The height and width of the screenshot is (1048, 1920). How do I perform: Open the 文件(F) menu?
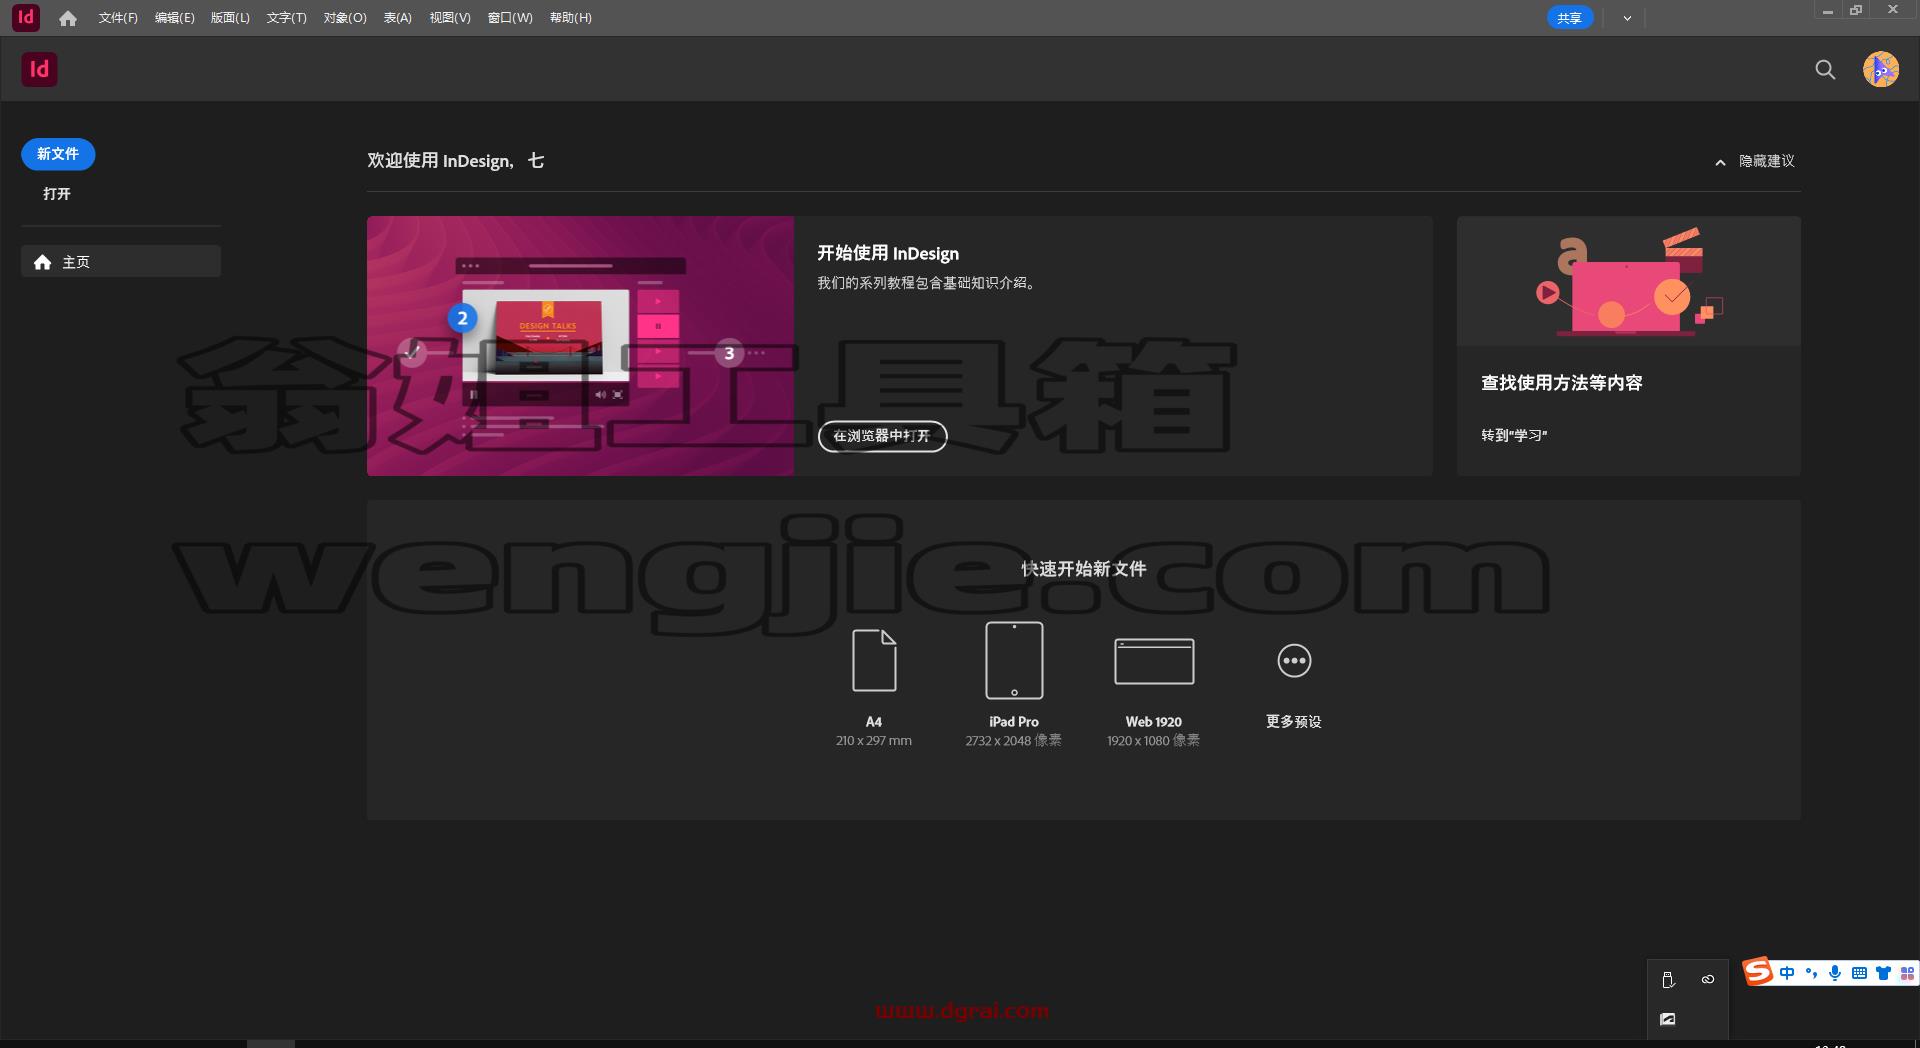point(118,18)
